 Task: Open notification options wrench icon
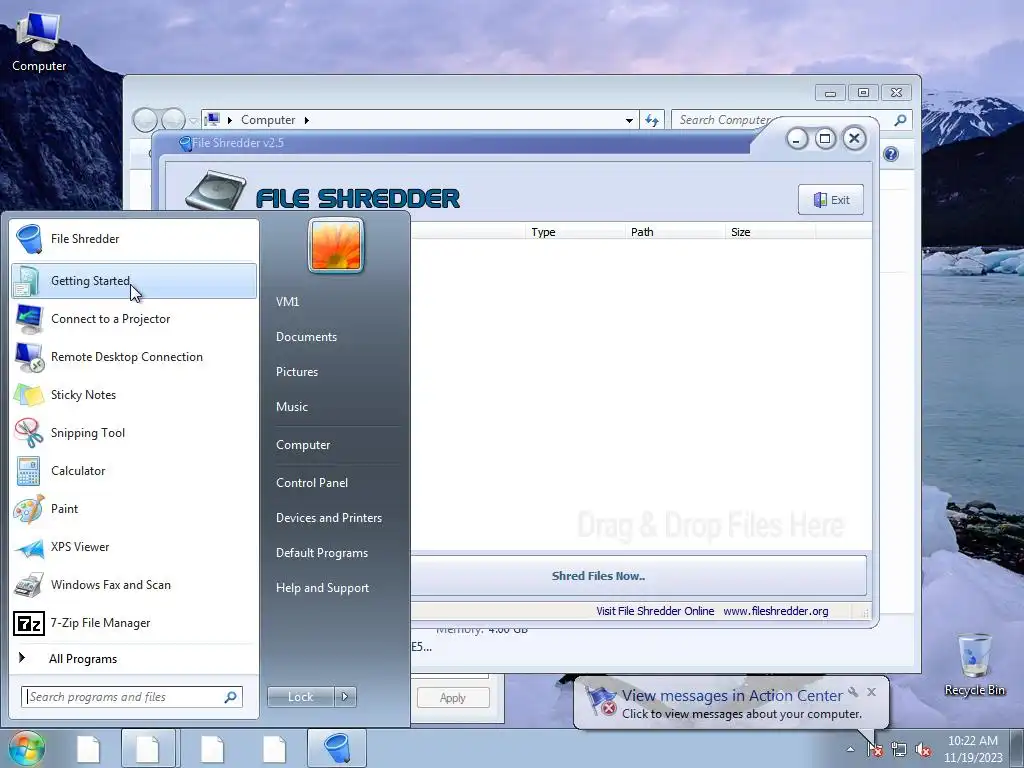[853, 692]
